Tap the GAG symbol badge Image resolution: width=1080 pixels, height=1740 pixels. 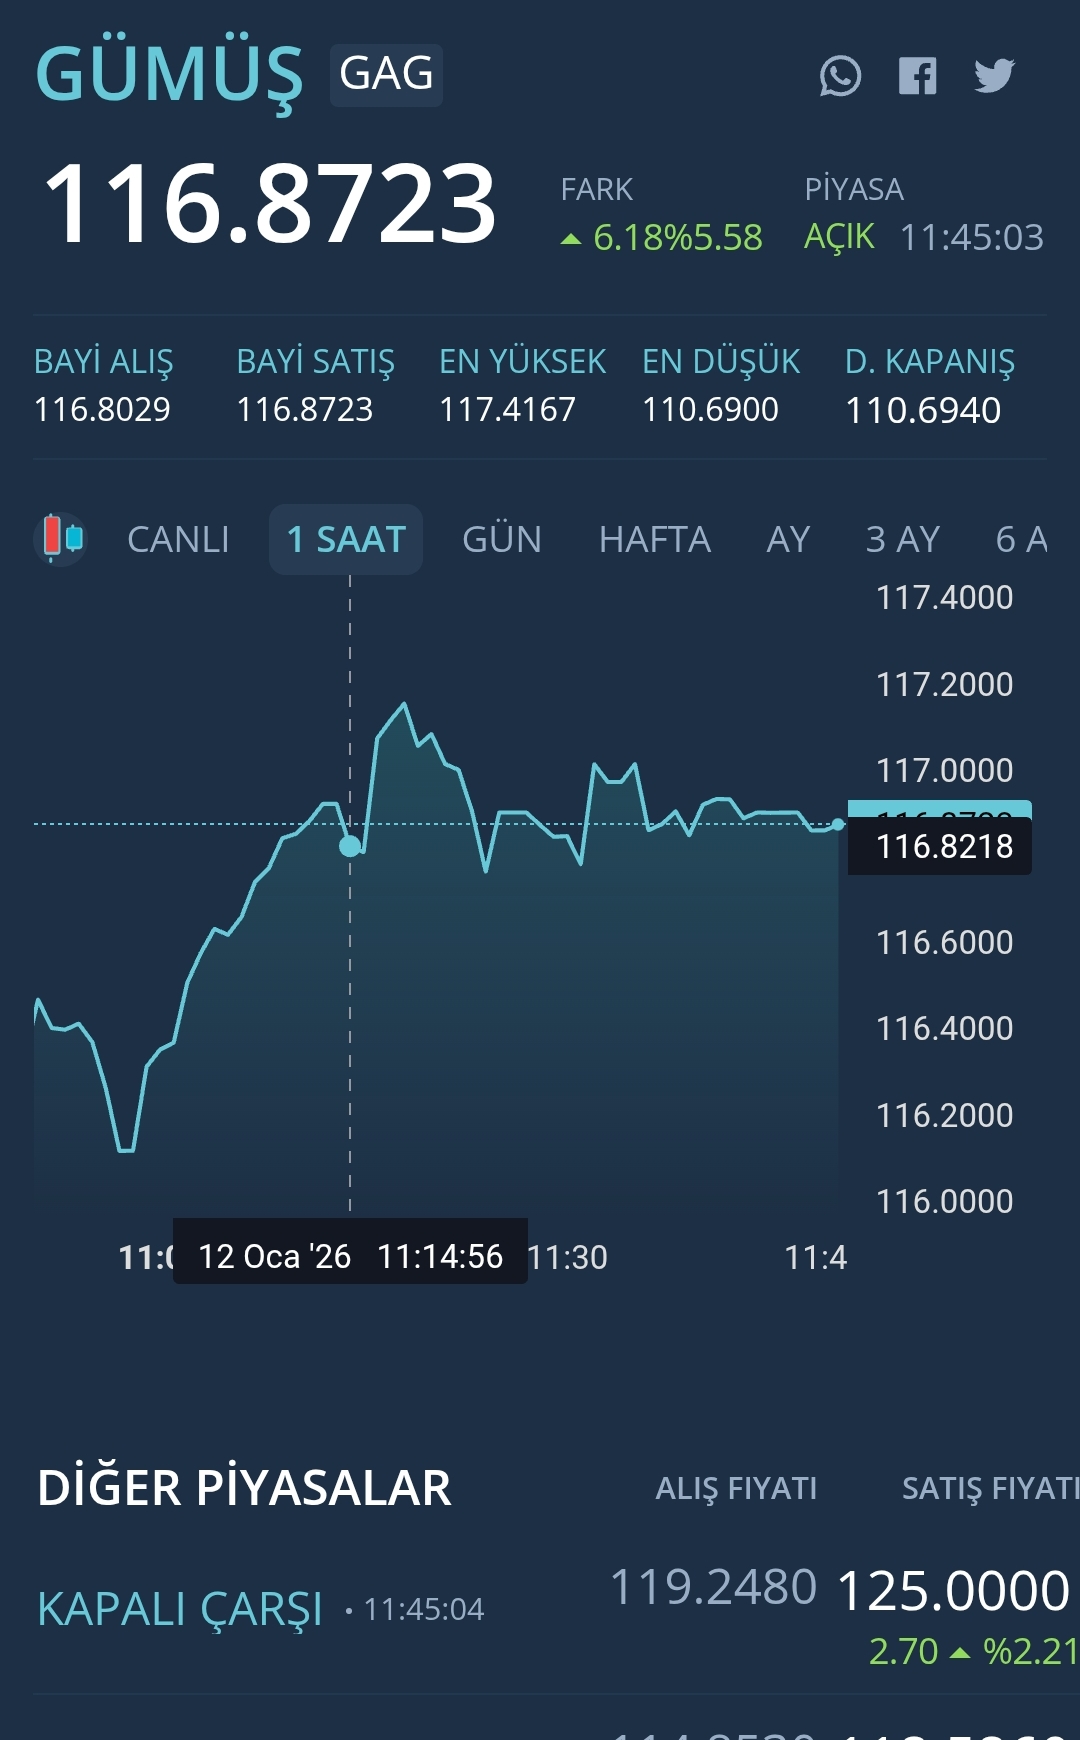(x=386, y=74)
